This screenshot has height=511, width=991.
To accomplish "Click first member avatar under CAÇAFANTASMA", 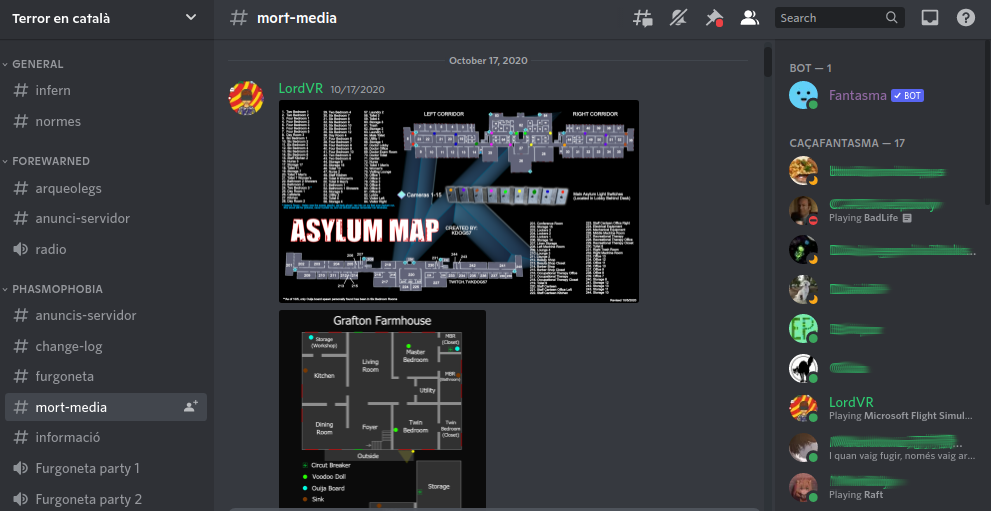I will point(803,171).
